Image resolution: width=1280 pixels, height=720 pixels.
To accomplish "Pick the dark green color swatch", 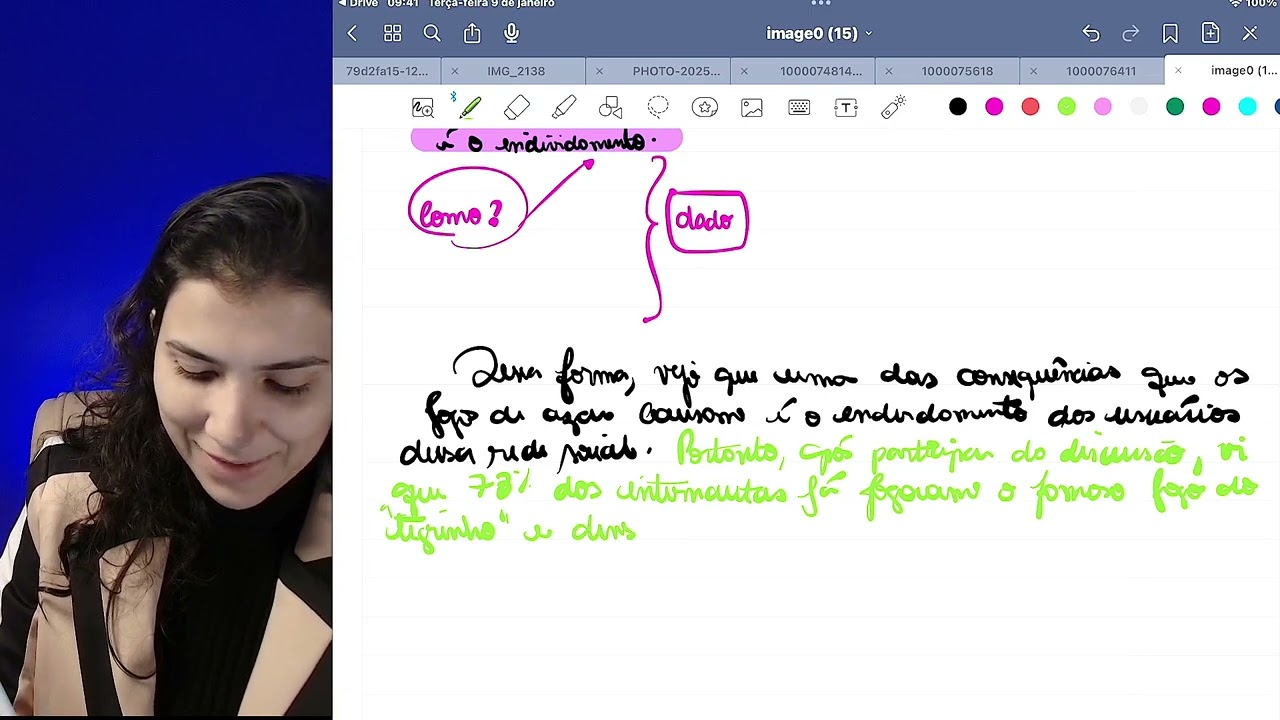I will tap(1175, 107).
